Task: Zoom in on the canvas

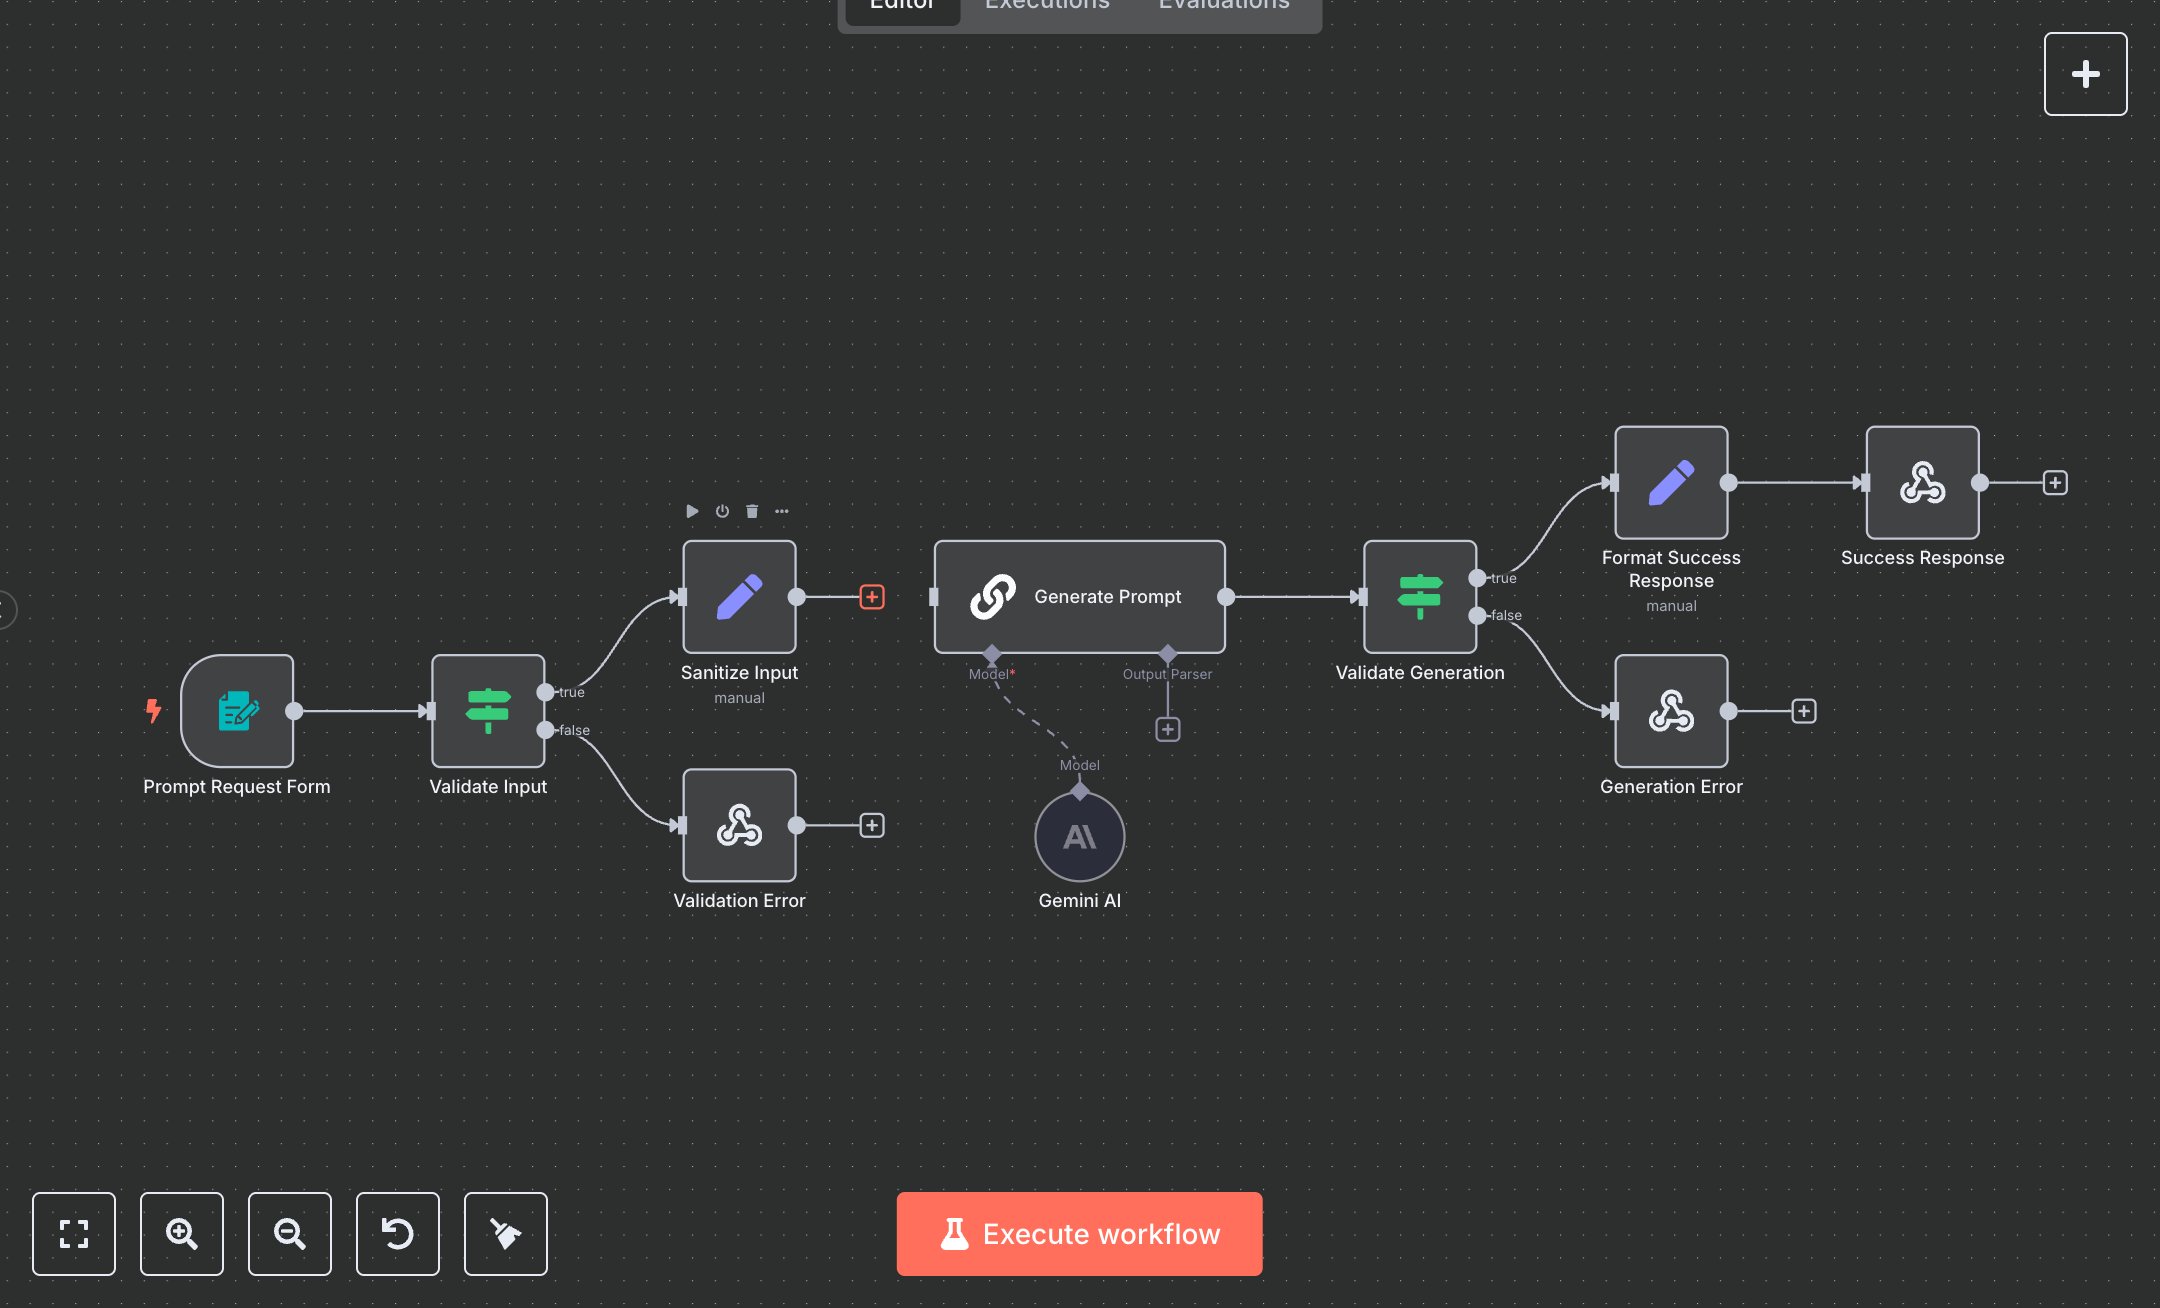Action: click(181, 1234)
